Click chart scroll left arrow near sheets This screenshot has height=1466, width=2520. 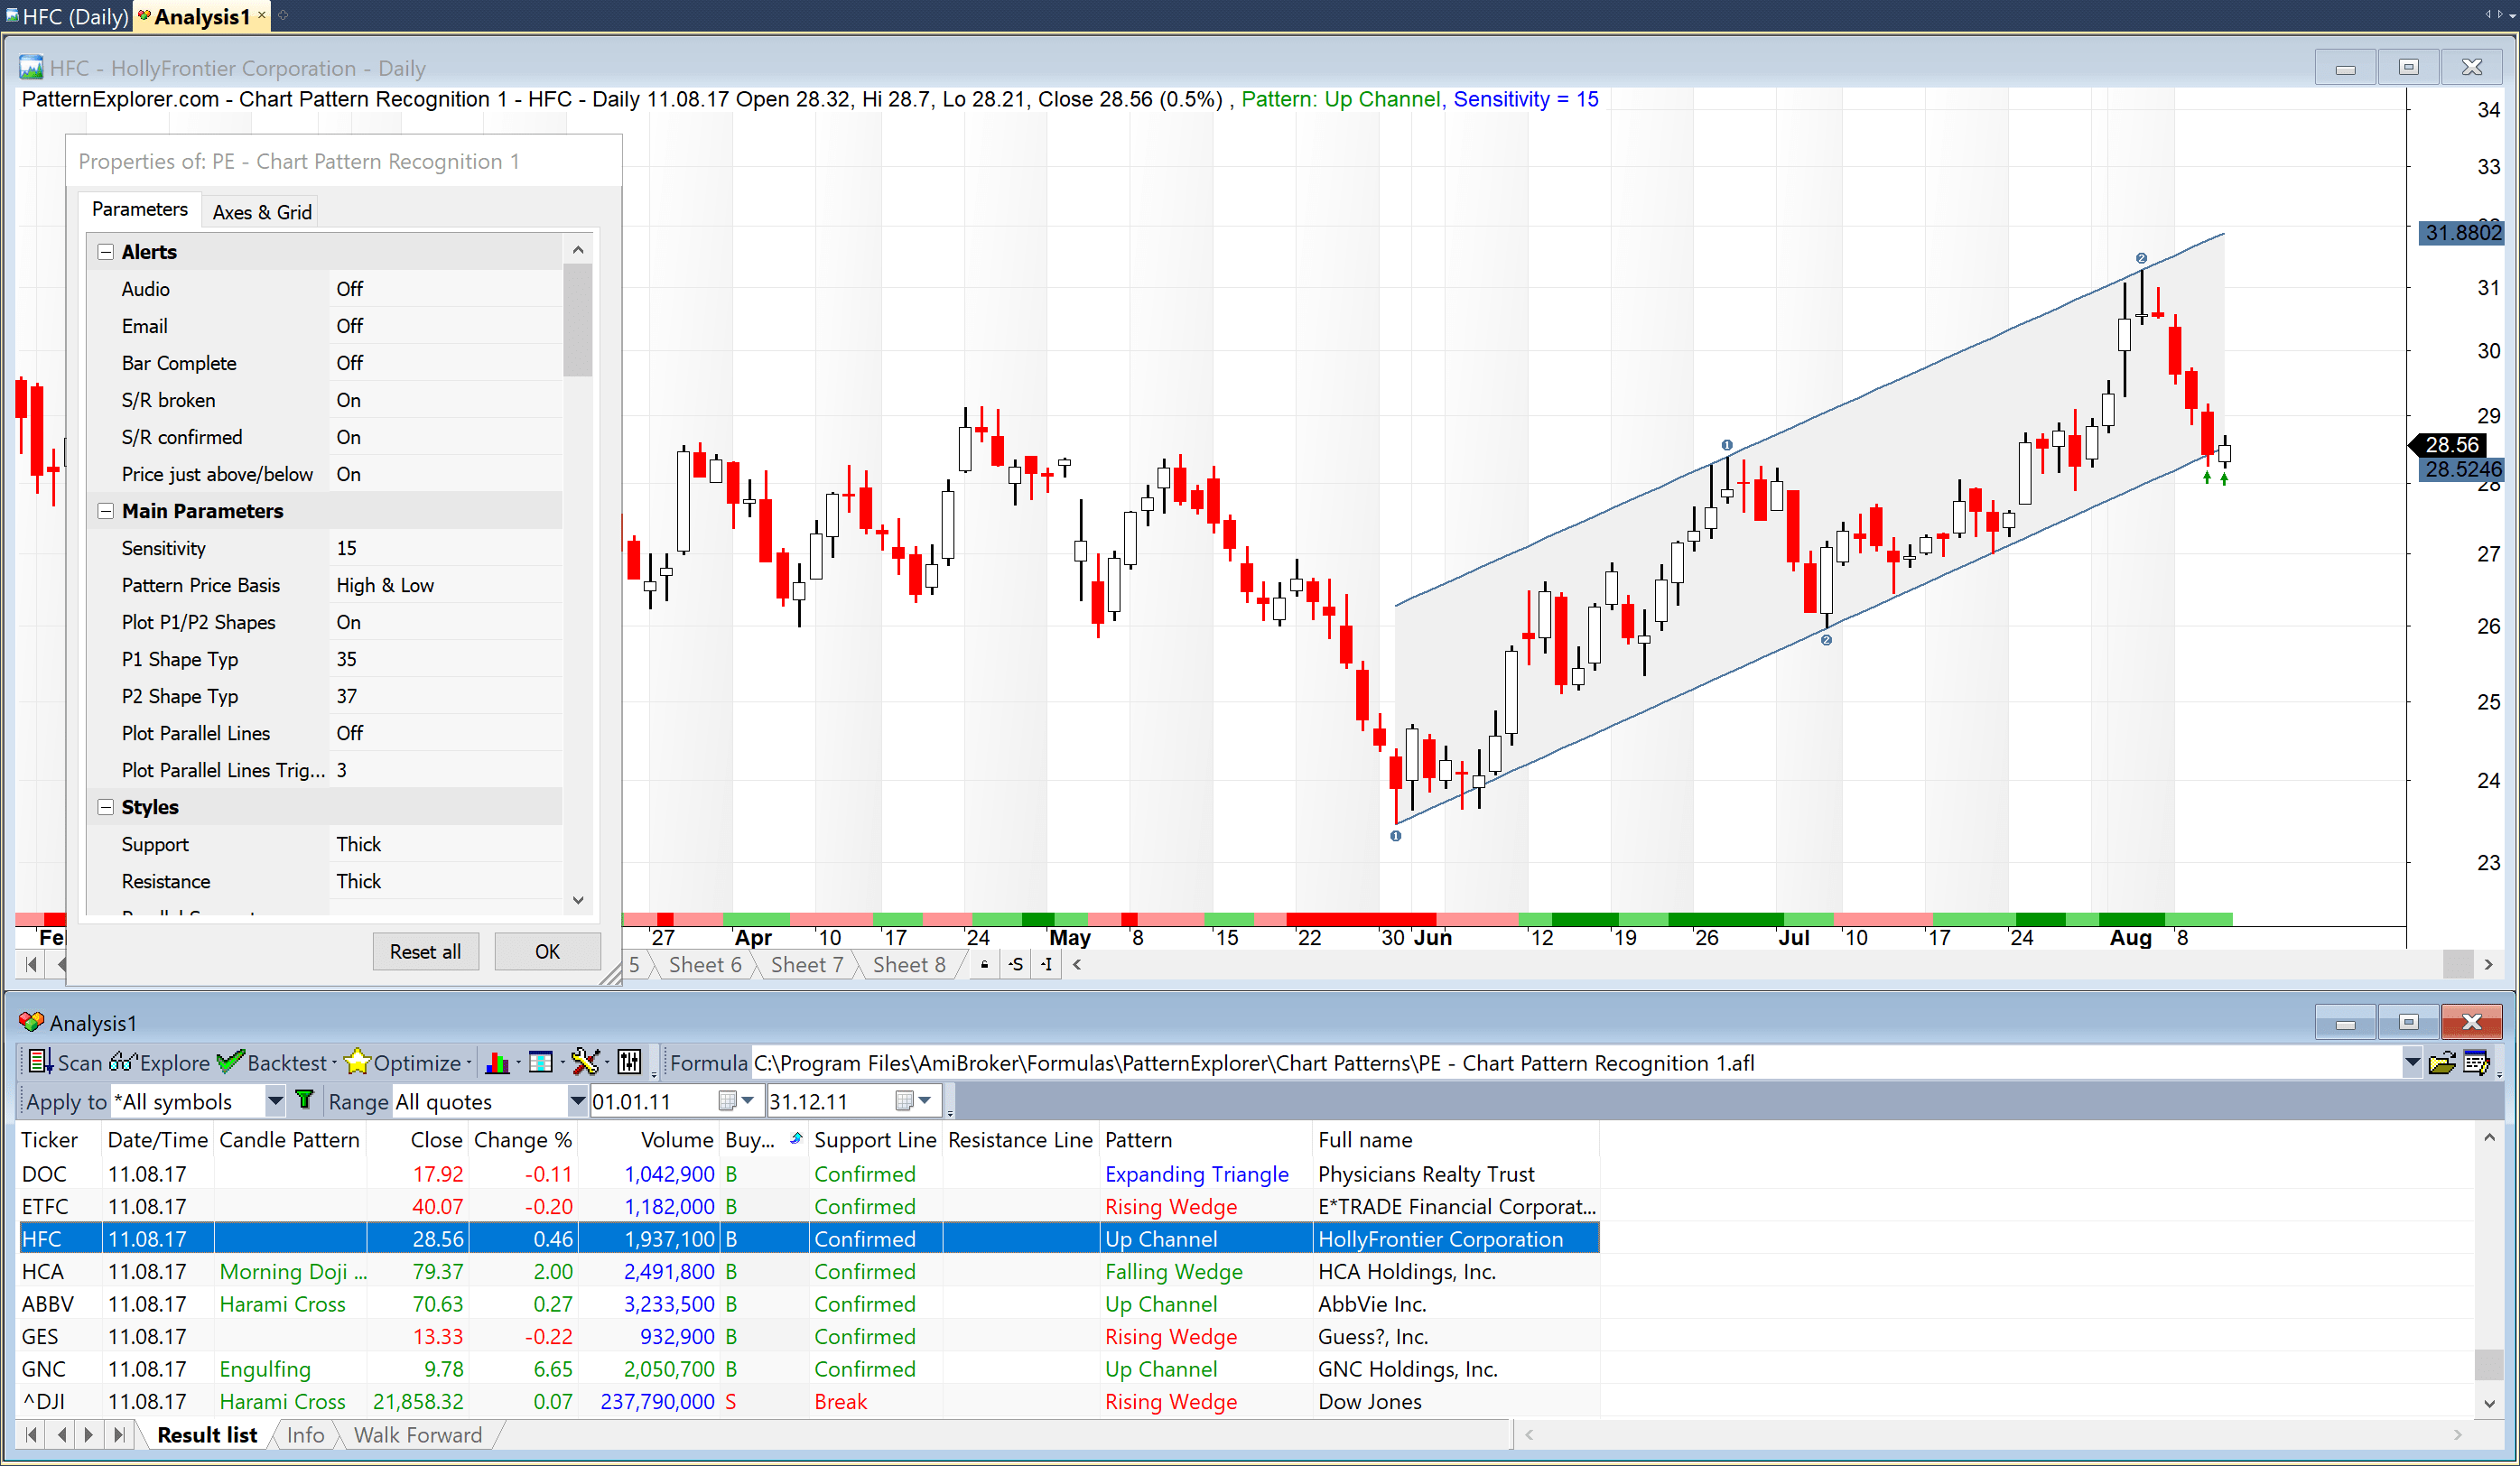(x=1077, y=964)
